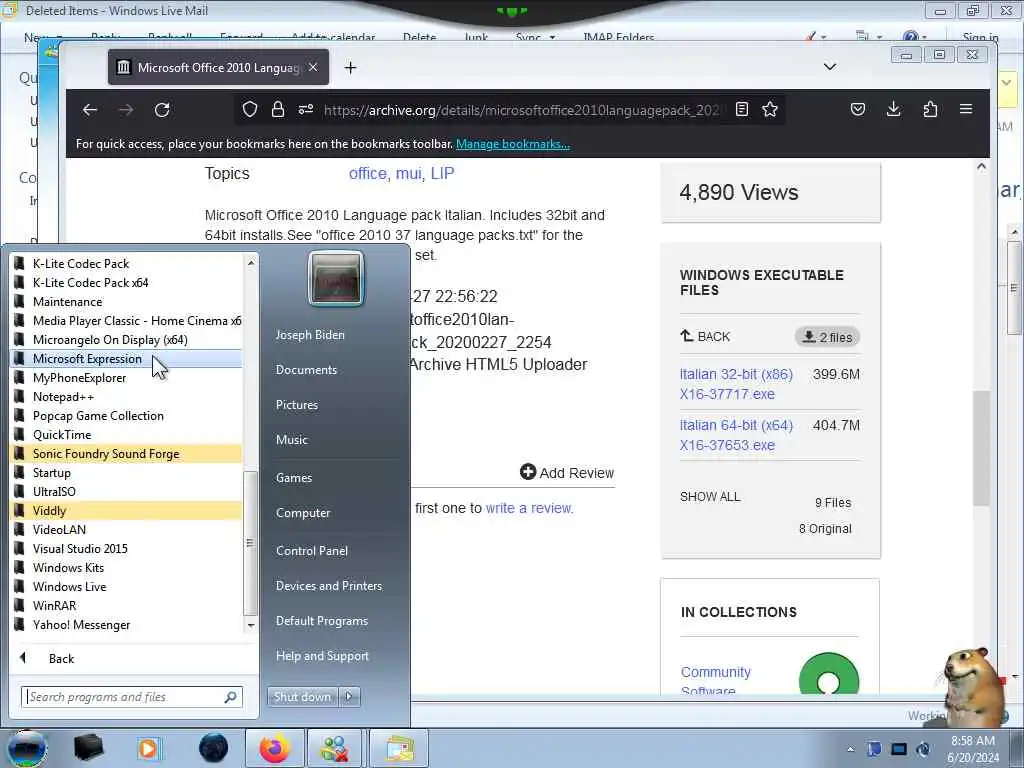
Task: Open the taskbar clock and date
Action: tap(972, 749)
